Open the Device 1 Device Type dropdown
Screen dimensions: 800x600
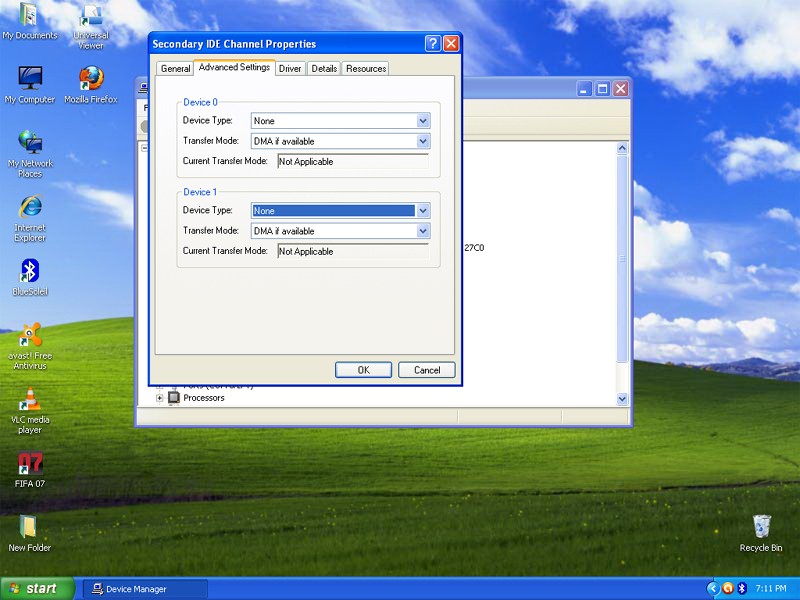[423, 211]
